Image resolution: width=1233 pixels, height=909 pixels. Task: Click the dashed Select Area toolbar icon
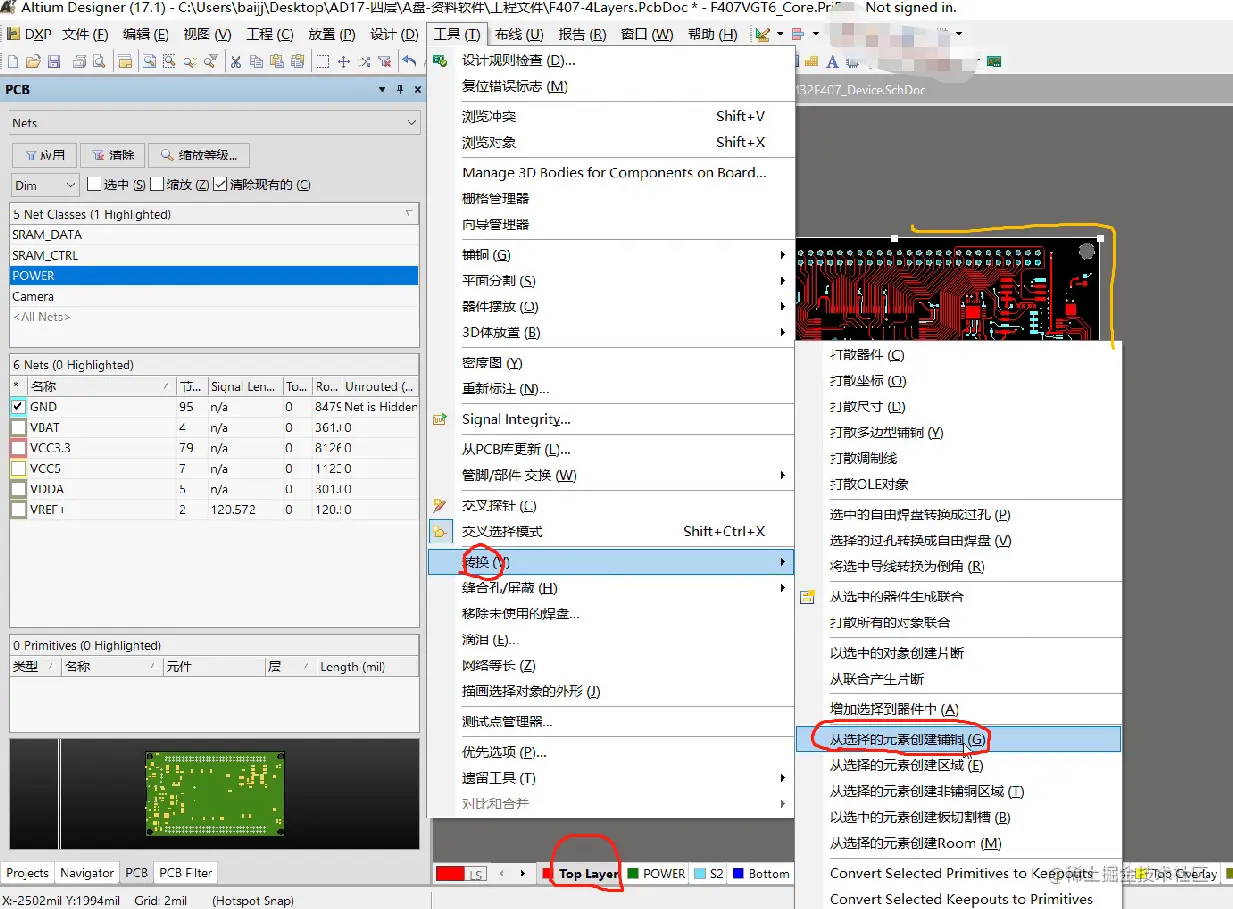pos(322,62)
